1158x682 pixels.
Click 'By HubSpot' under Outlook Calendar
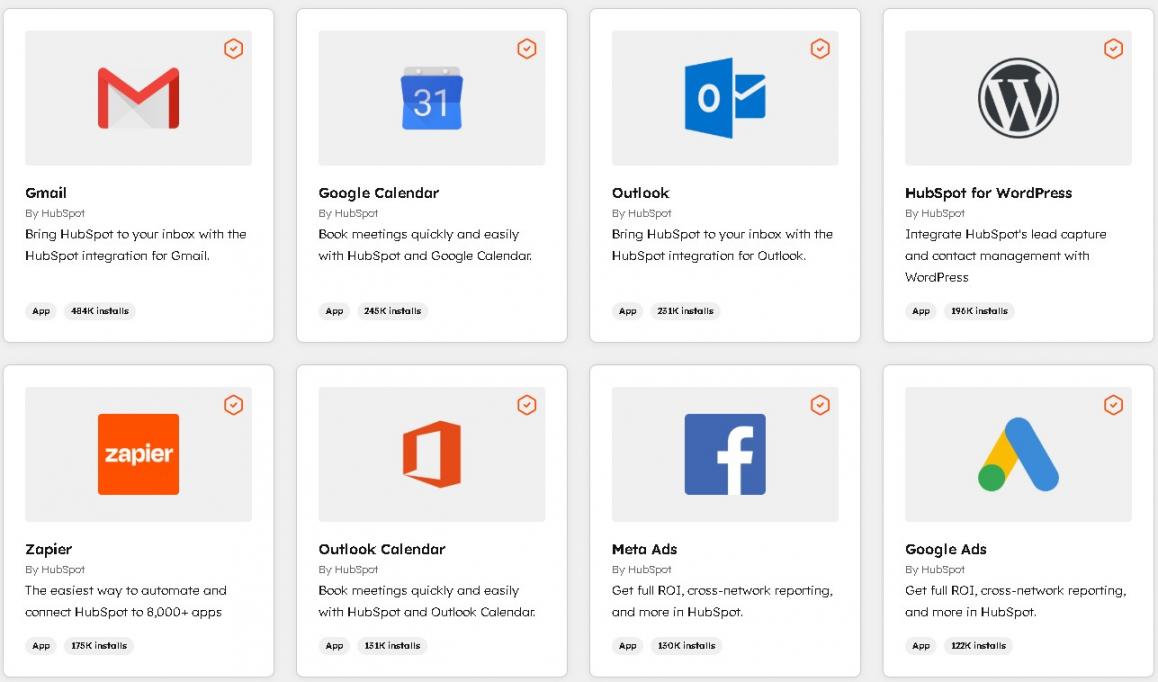pos(348,570)
